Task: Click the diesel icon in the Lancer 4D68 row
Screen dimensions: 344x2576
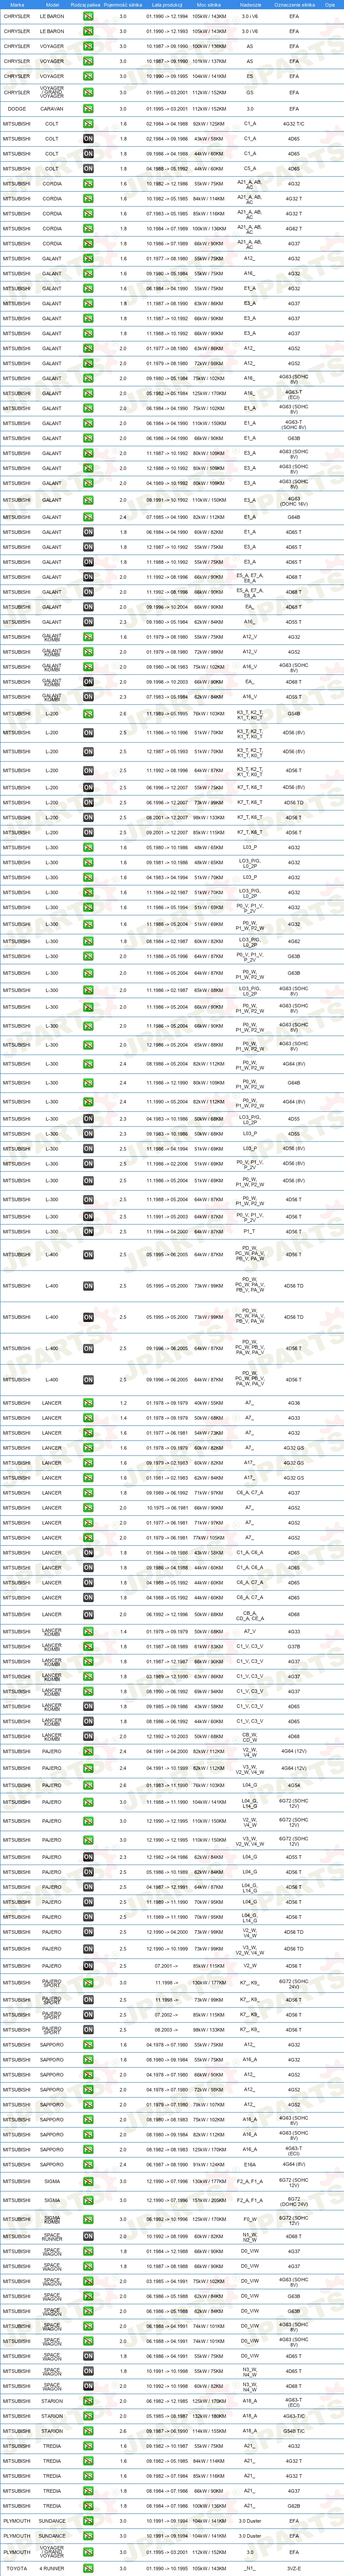Action: click(88, 1614)
